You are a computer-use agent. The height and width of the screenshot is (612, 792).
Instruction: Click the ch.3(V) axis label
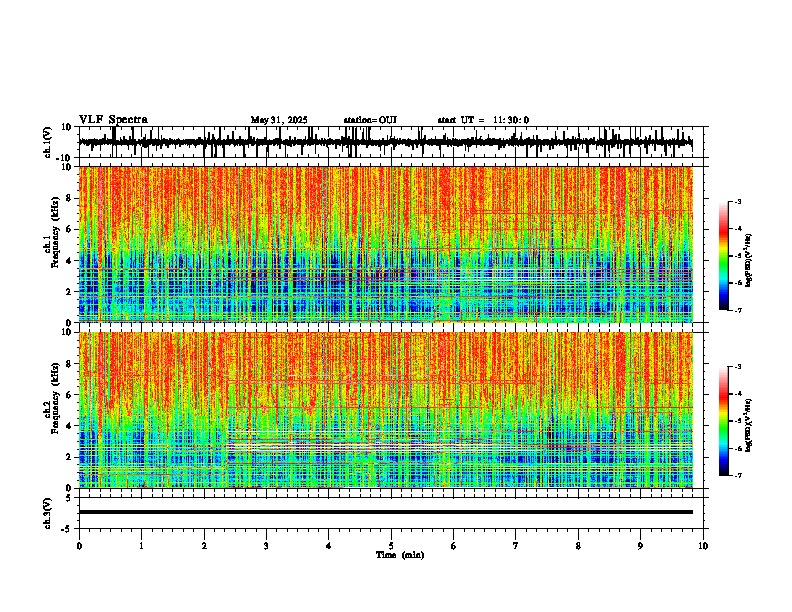[x=48, y=513]
